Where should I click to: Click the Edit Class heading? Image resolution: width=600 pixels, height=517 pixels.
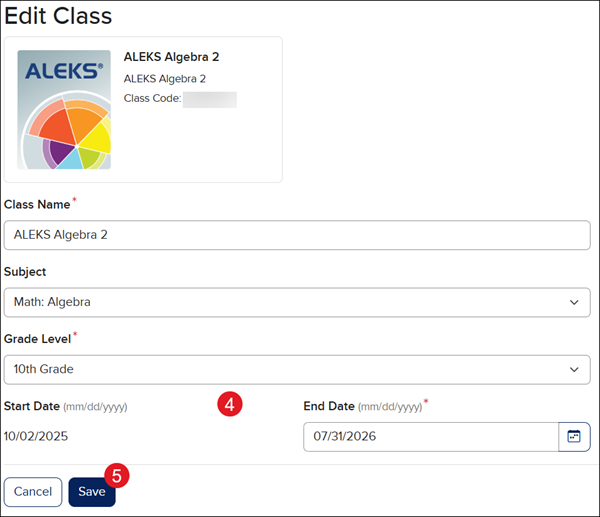(x=58, y=16)
